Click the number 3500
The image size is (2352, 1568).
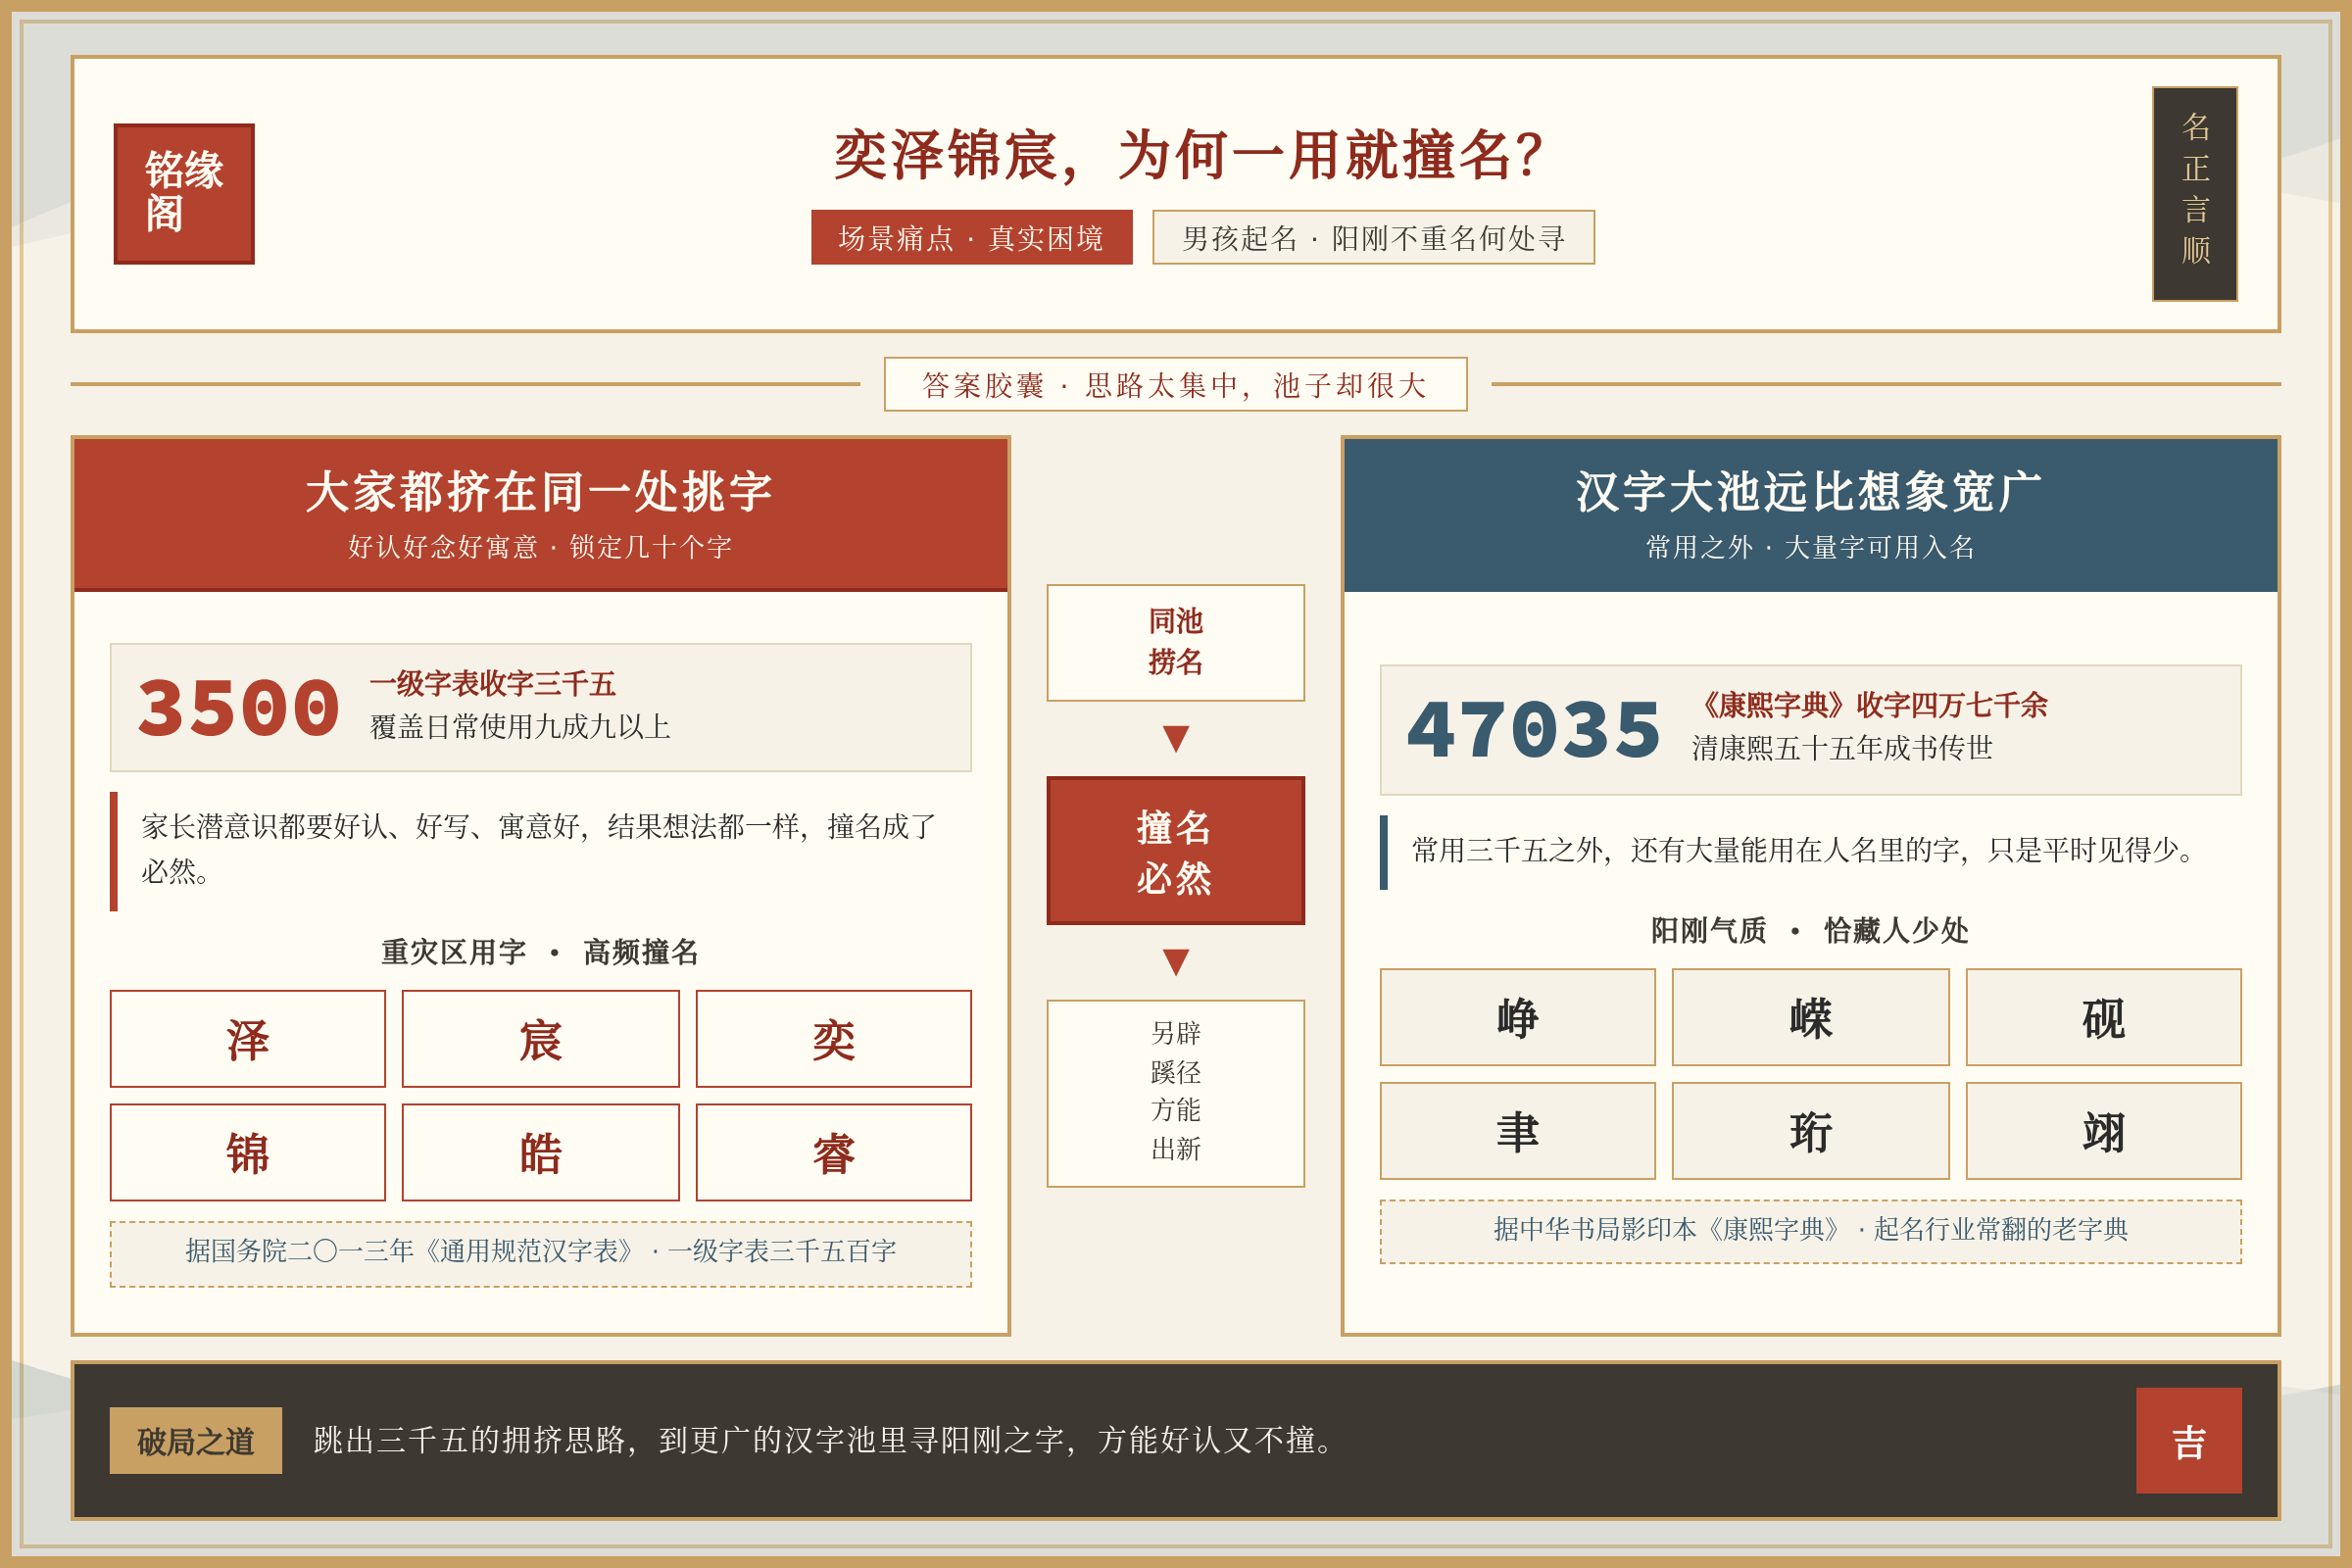[239, 708]
